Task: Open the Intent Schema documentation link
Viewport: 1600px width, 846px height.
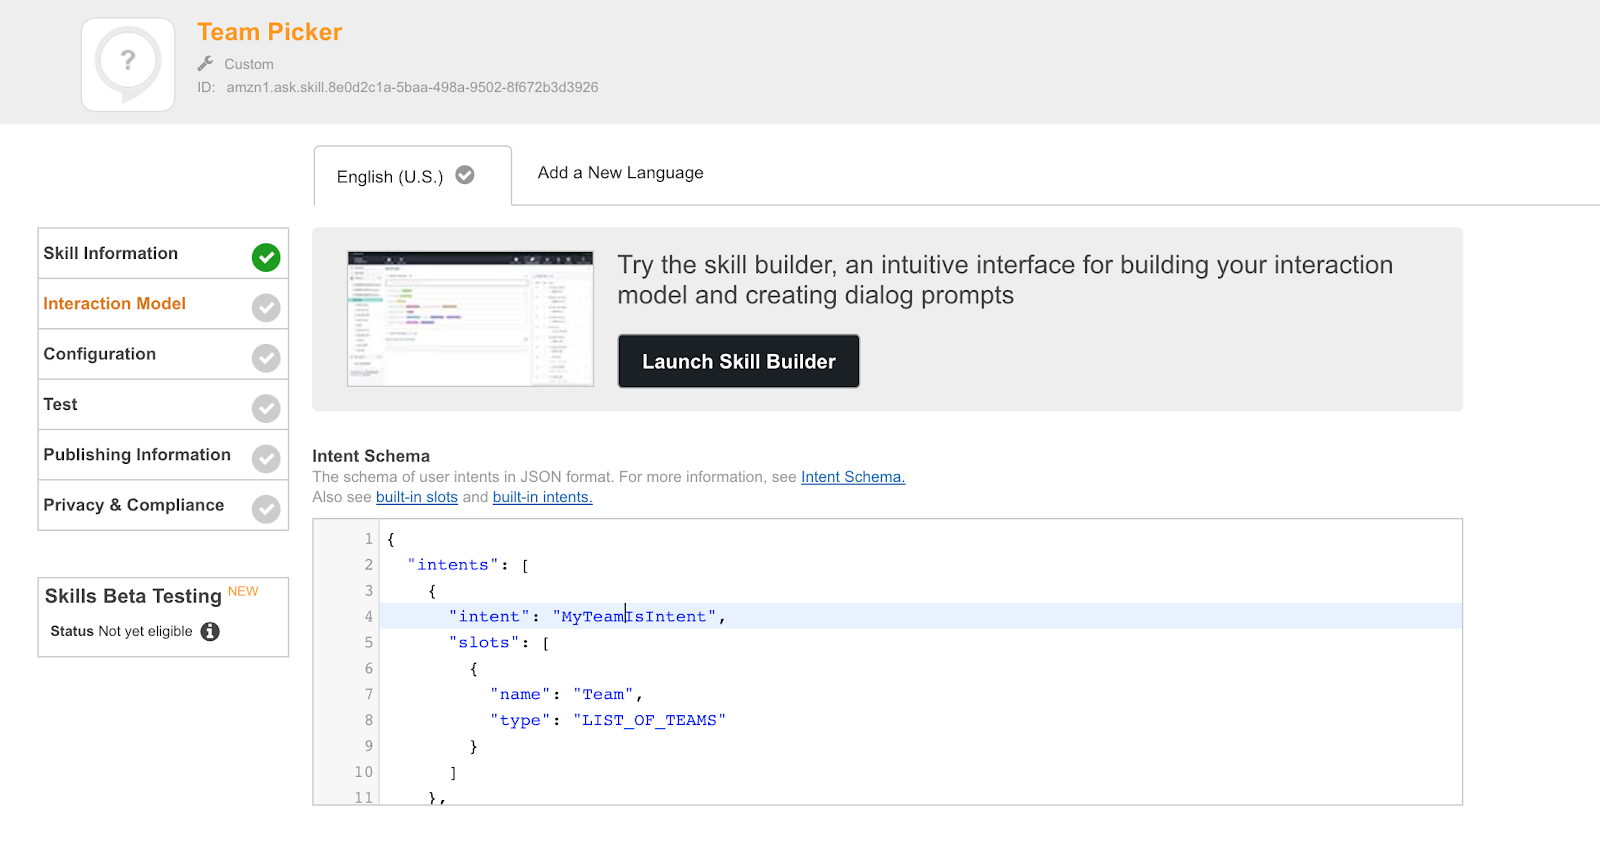Action: [x=852, y=477]
